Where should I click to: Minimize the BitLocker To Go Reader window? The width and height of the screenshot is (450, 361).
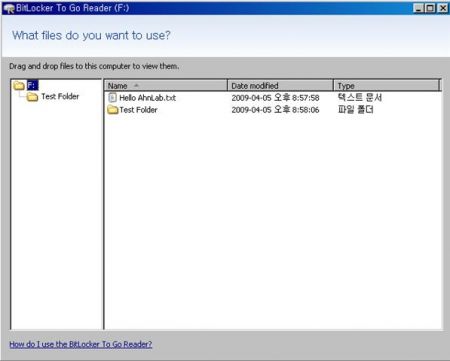(419, 8)
